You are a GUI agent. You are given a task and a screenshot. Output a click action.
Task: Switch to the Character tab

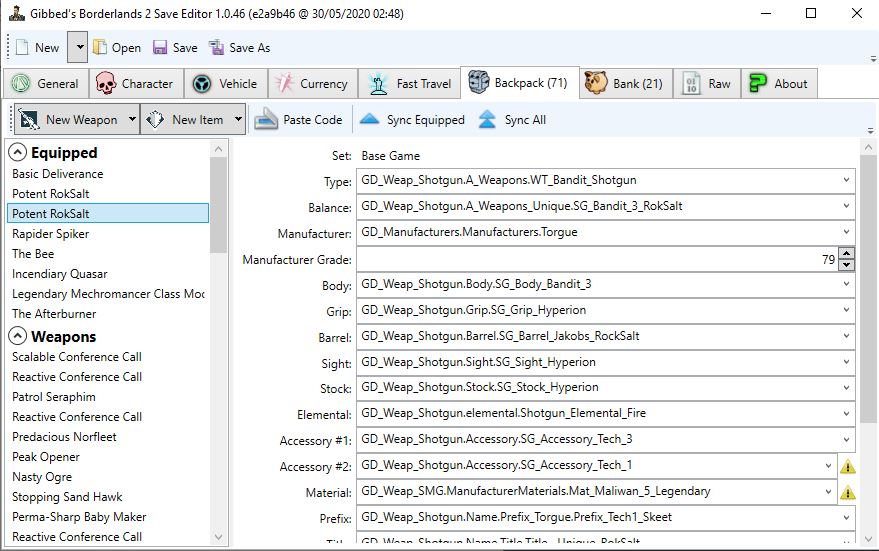pyautogui.click(x=136, y=84)
